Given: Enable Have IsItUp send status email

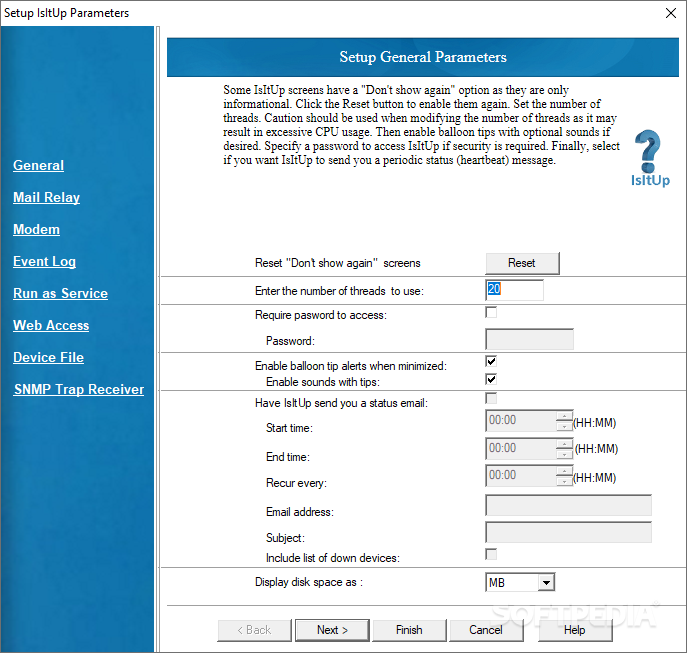Looking at the screenshot, I should pyautogui.click(x=491, y=398).
